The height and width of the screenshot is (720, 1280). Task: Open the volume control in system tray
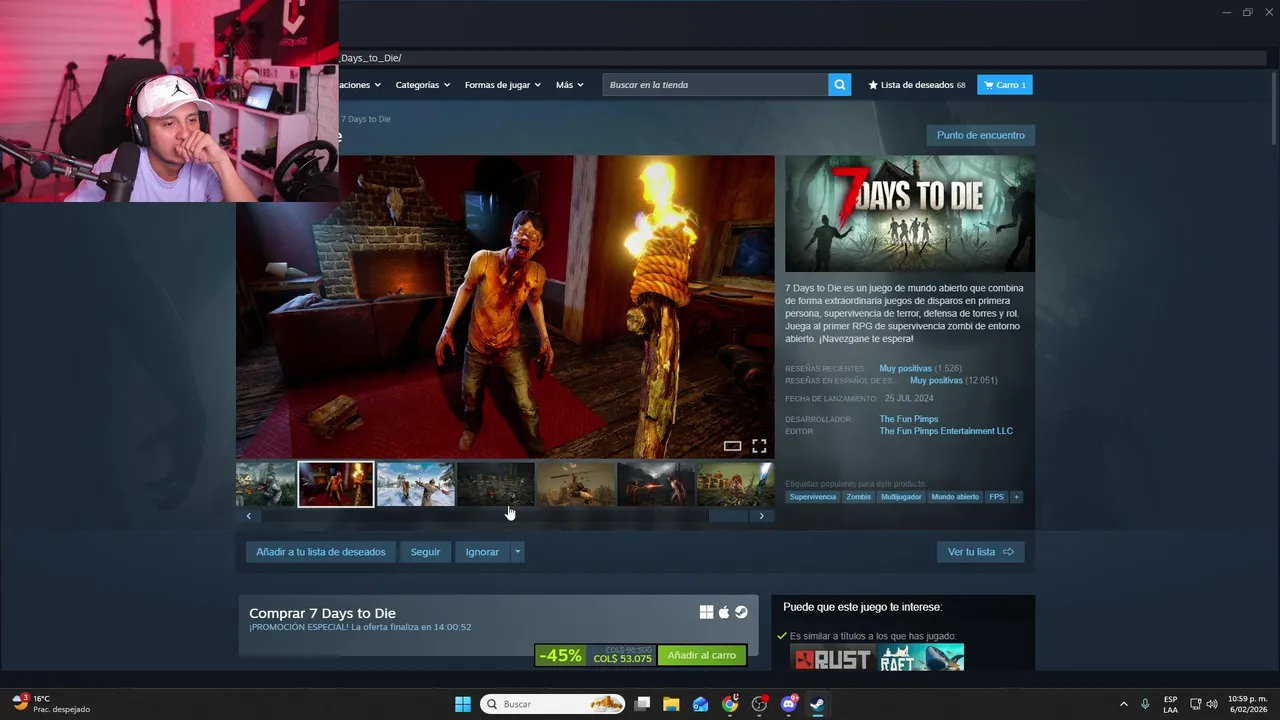click(x=1213, y=704)
